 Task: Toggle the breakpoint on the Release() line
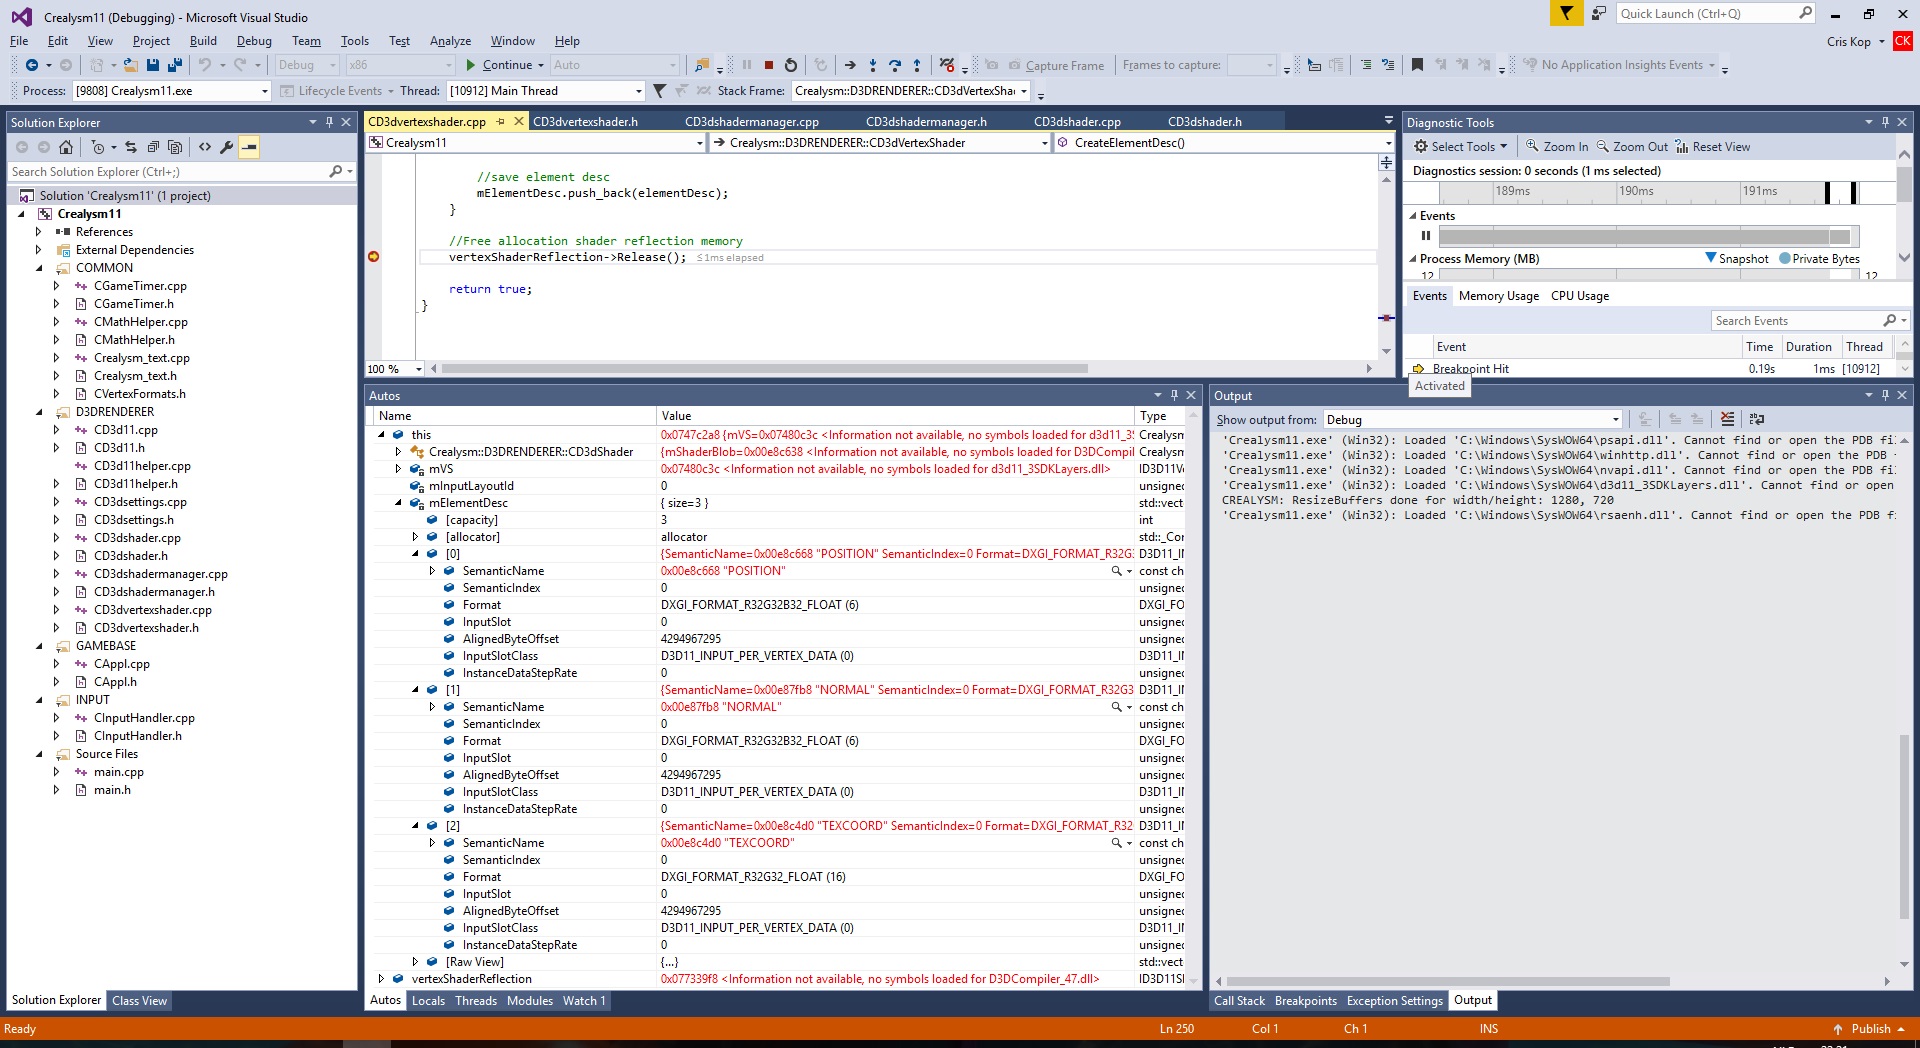point(374,257)
